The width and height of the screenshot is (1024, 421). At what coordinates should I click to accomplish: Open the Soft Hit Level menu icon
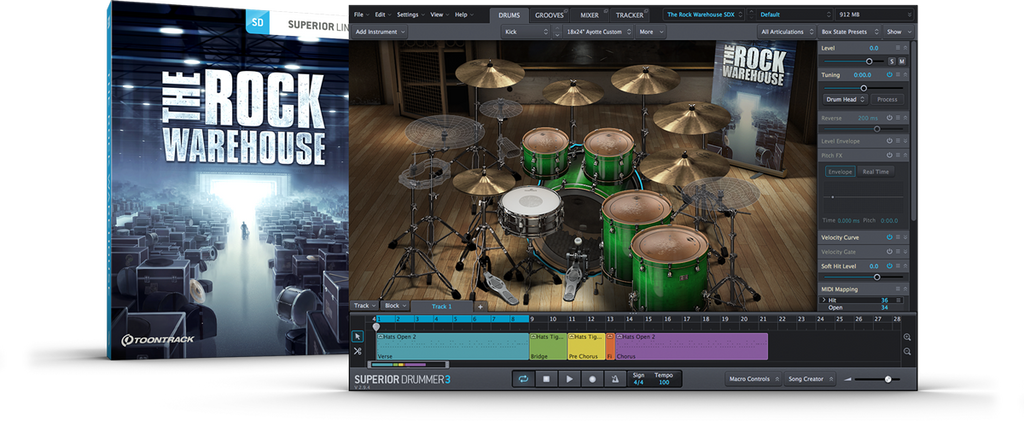pyautogui.click(x=897, y=266)
